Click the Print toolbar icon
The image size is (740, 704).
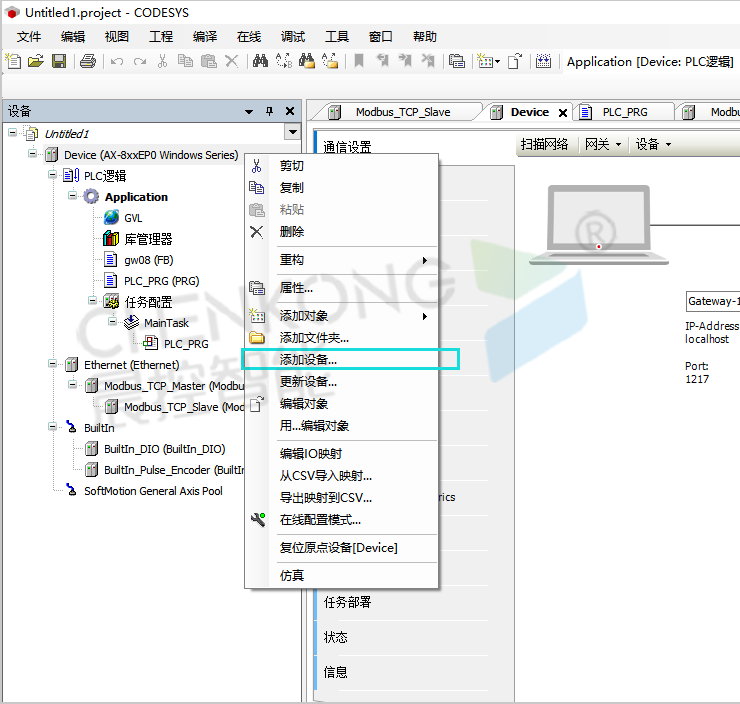point(87,61)
